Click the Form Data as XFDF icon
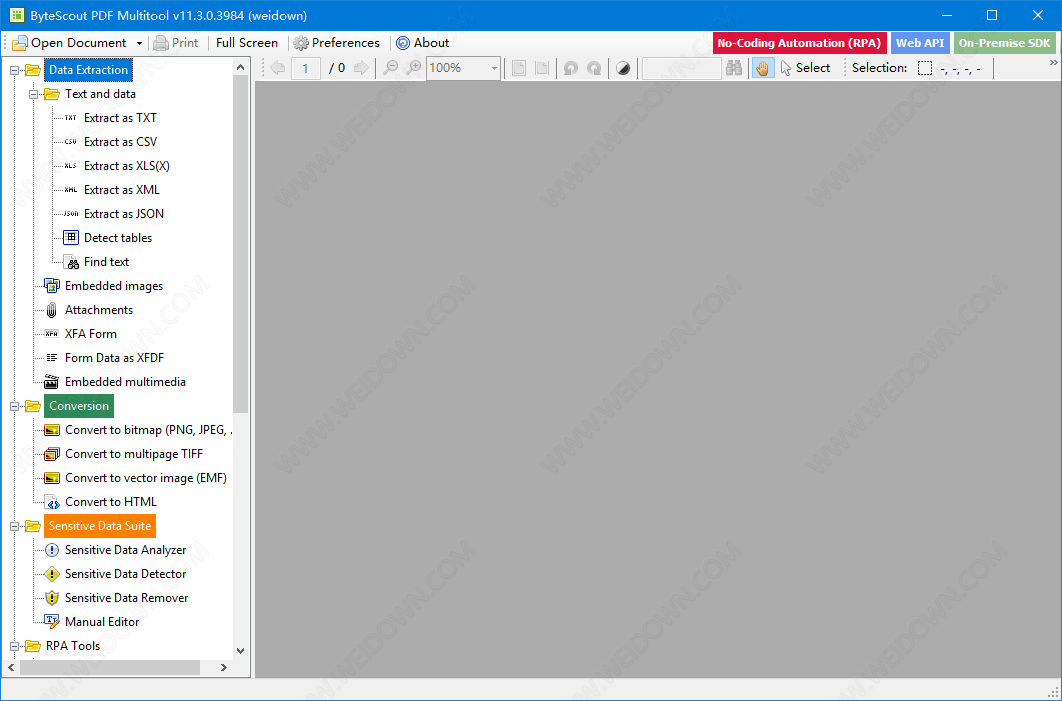This screenshot has width=1062, height=701. coord(51,358)
